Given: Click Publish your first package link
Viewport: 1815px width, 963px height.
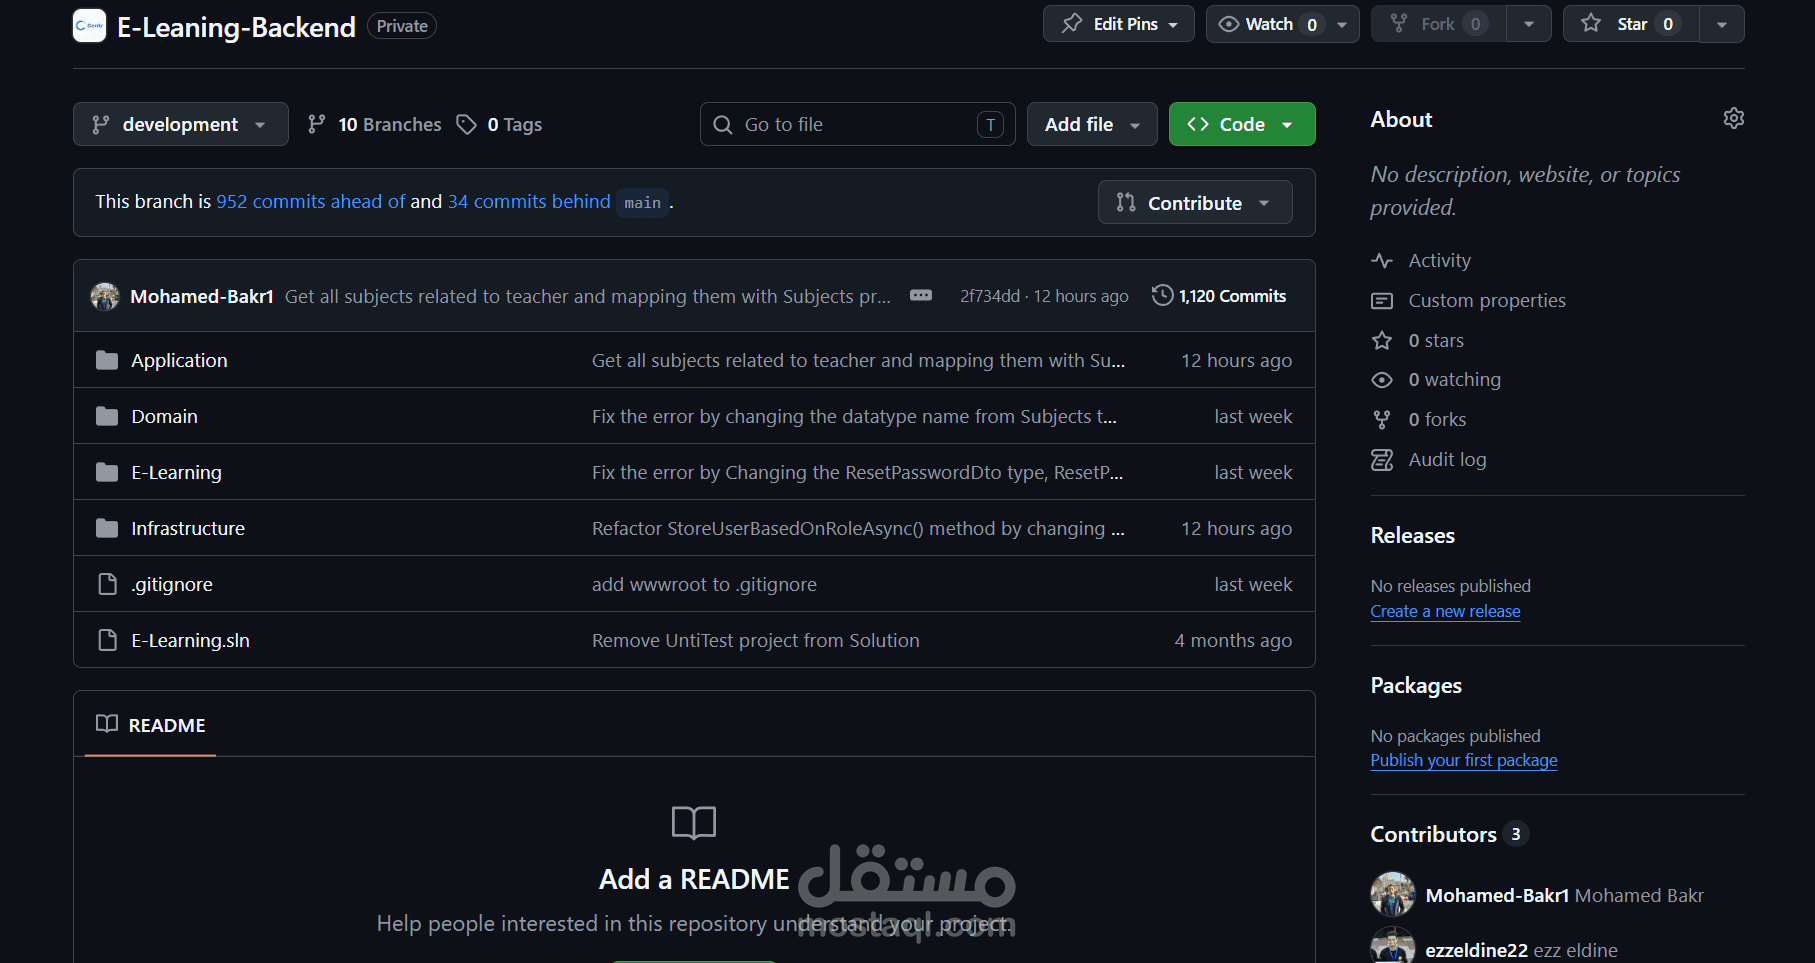Looking at the screenshot, I should click(1464, 760).
